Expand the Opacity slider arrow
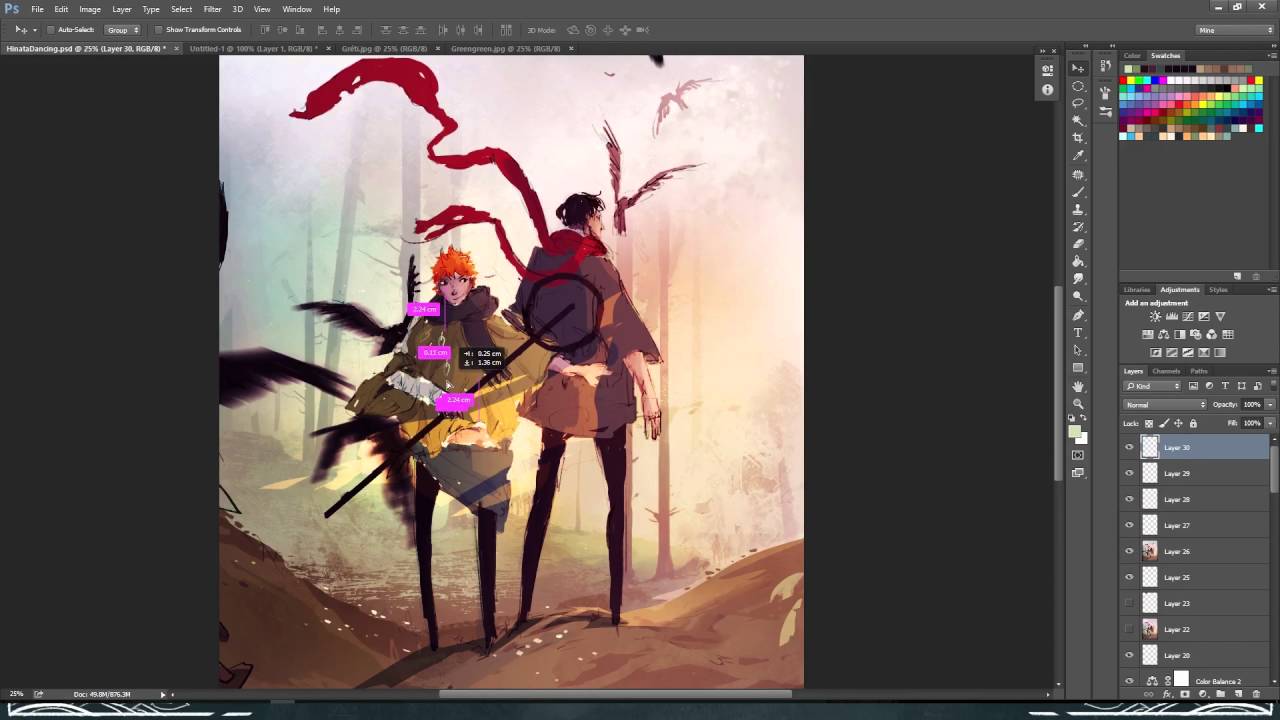The image size is (1280, 720). pos(1270,405)
